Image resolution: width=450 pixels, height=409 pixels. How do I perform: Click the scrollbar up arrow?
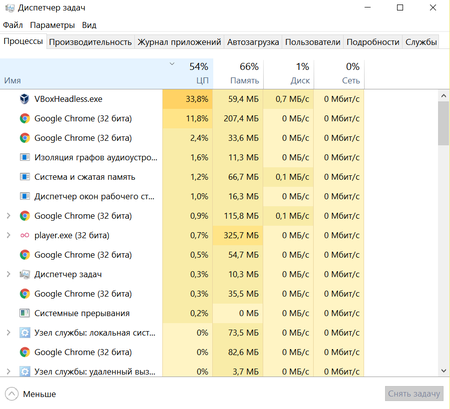click(443, 96)
